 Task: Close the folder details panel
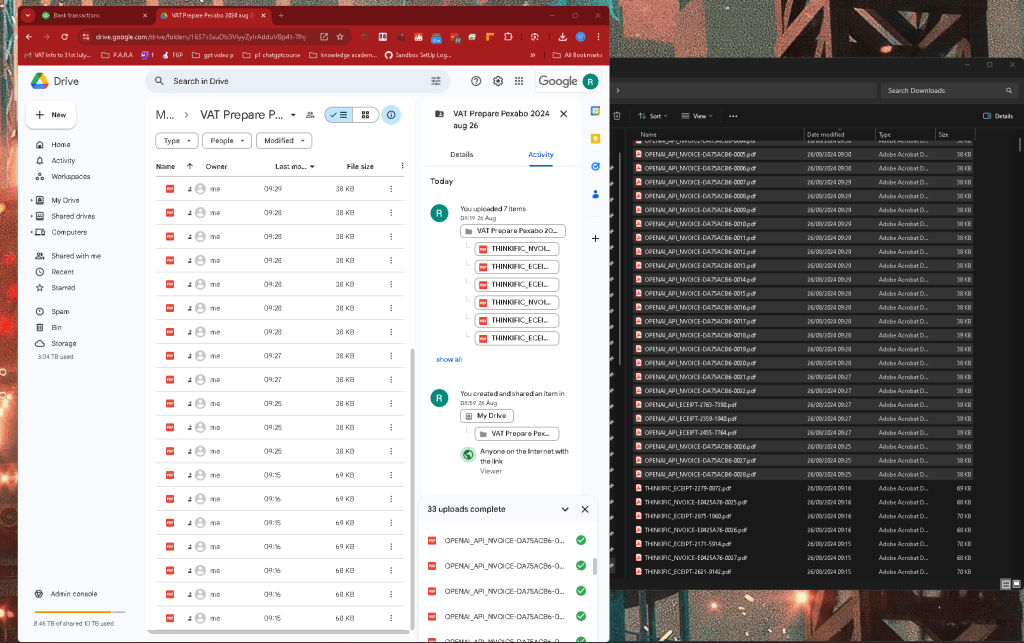tap(564, 114)
